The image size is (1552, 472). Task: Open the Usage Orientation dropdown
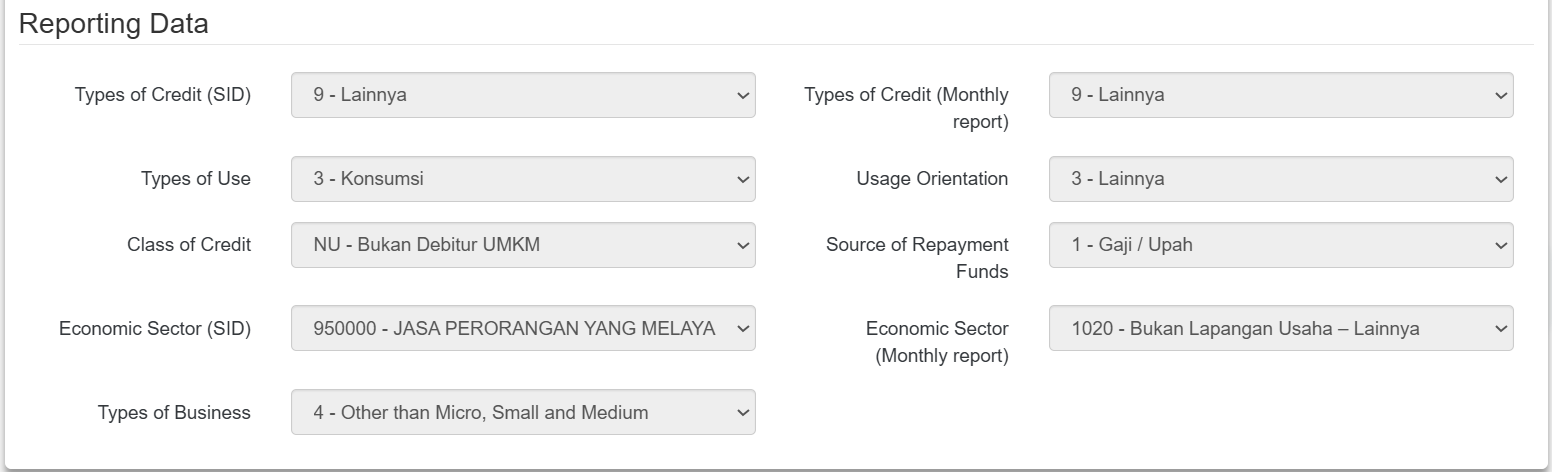(1280, 179)
